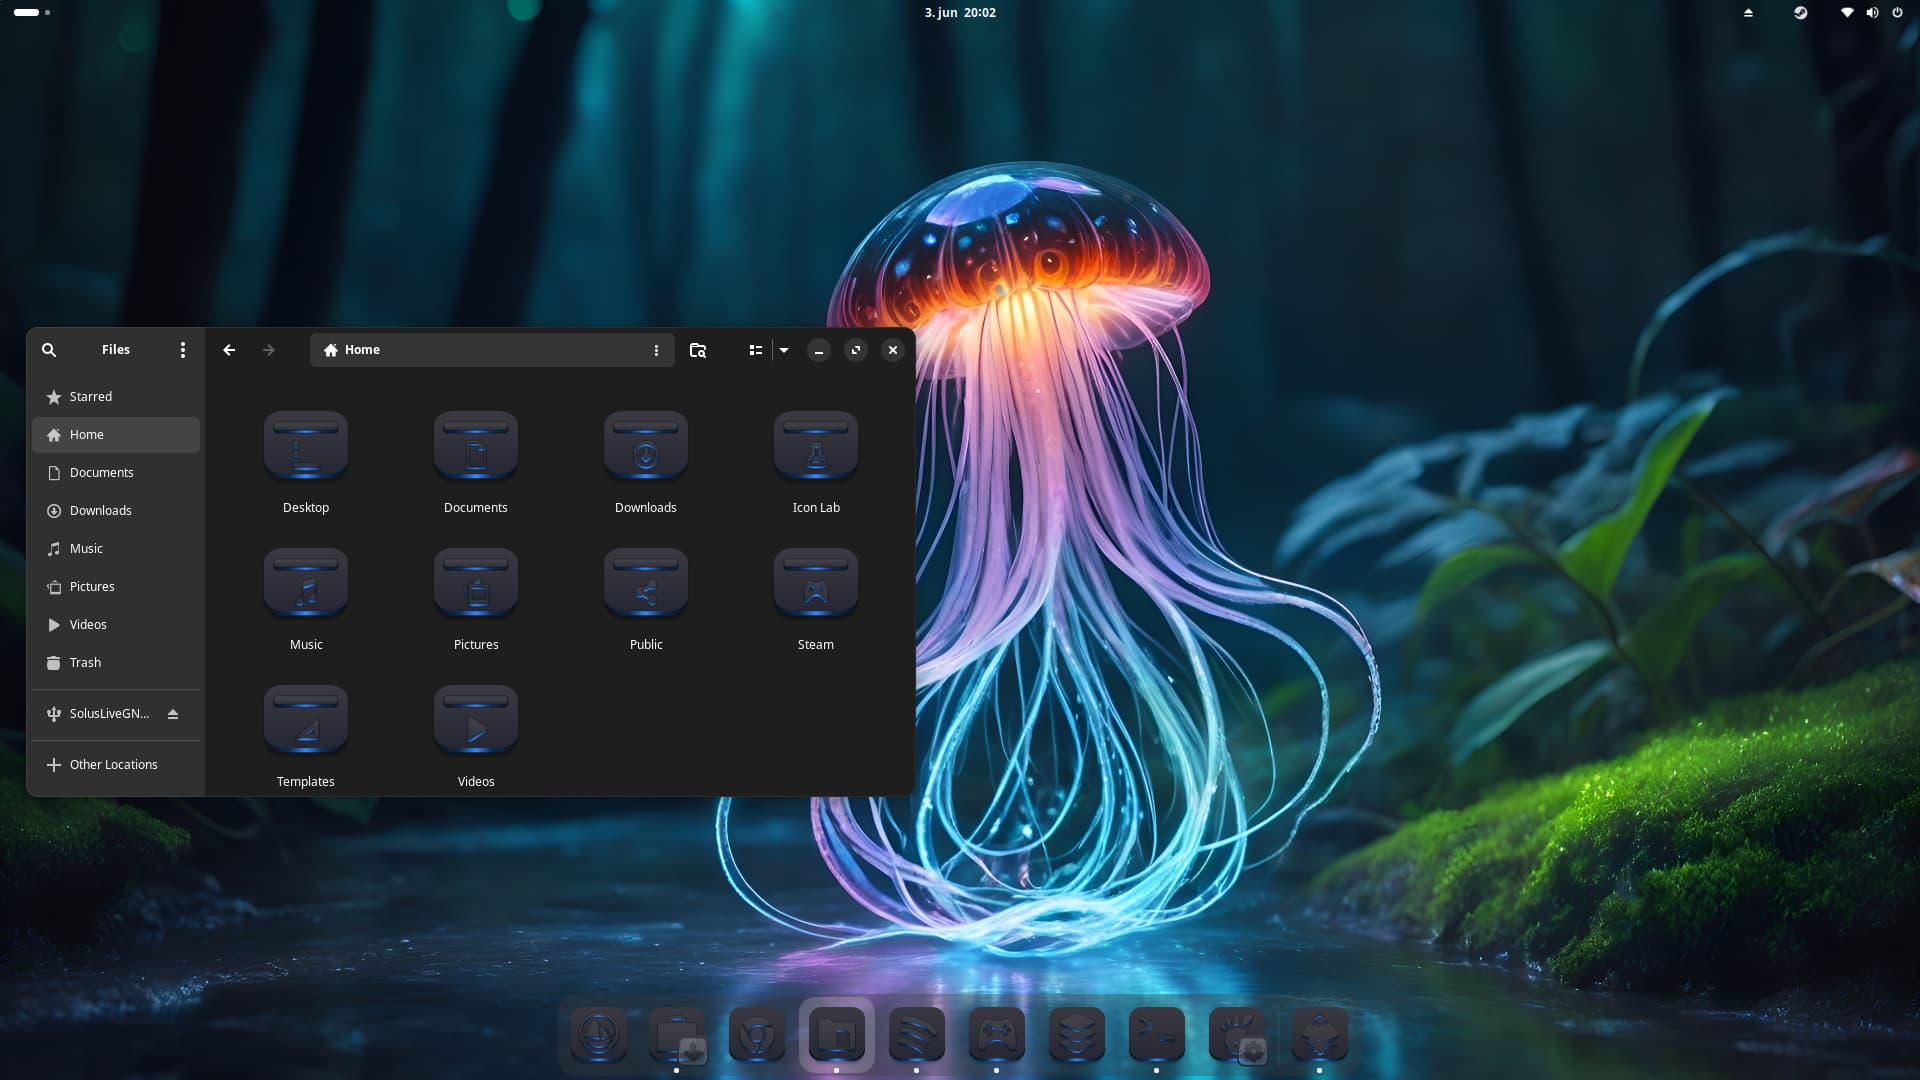Go forward using the right arrow

pos(268,350)
